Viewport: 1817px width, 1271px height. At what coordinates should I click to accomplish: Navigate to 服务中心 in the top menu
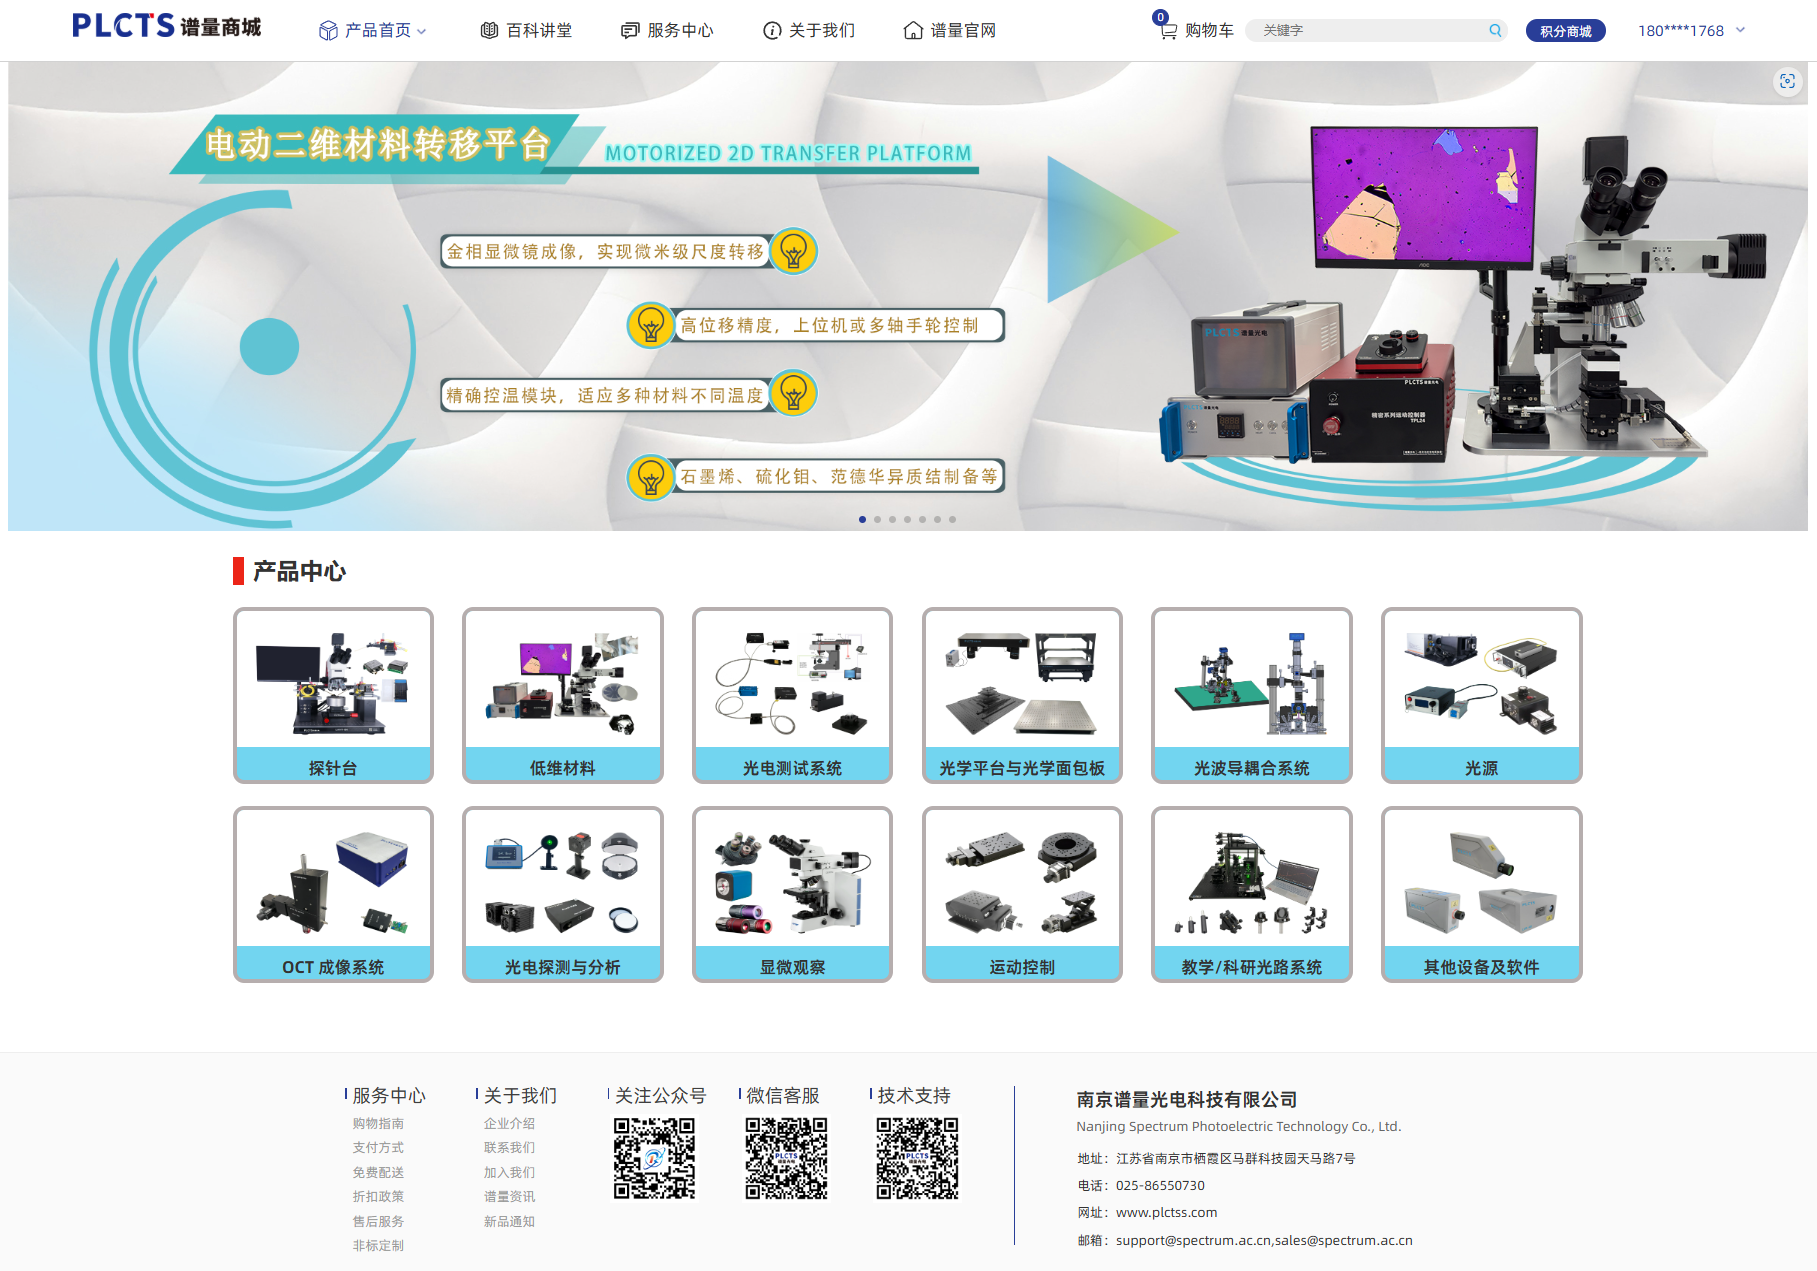[x=679, y=30]
